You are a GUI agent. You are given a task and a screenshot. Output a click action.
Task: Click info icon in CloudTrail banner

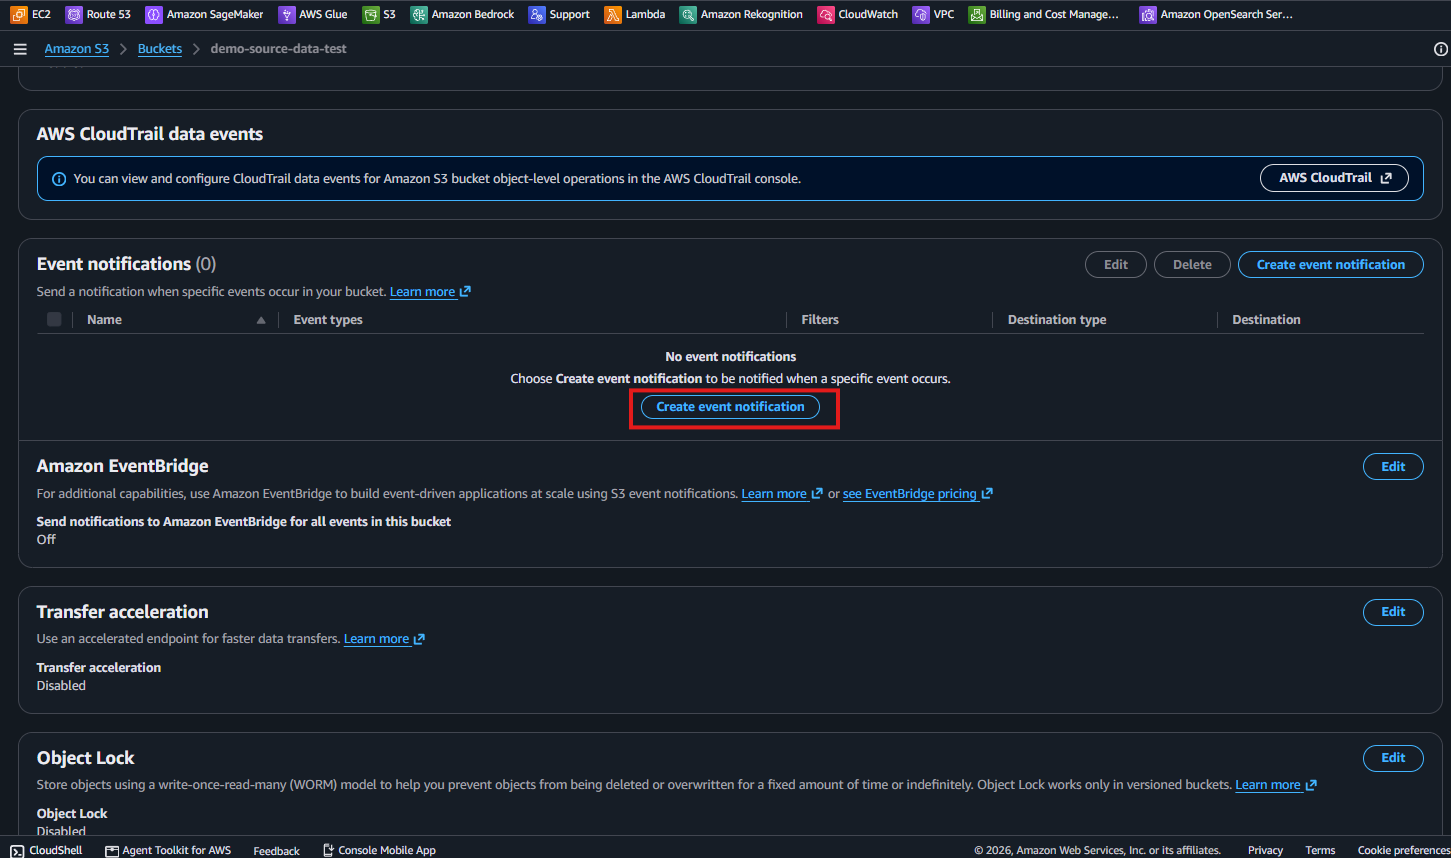pos(59,179)
